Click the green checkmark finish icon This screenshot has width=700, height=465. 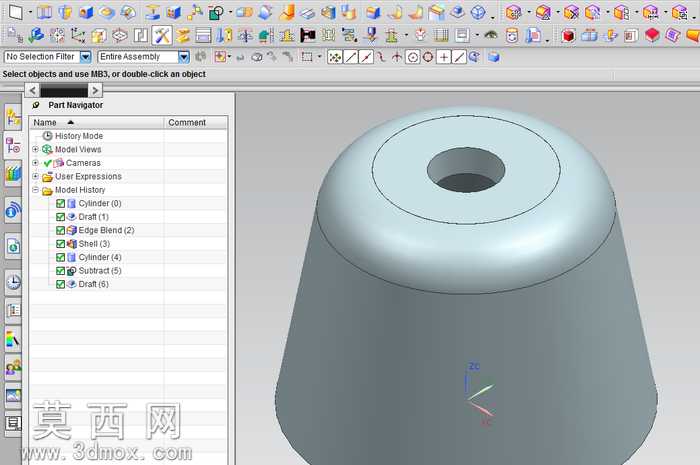click(x=35, y=35)
